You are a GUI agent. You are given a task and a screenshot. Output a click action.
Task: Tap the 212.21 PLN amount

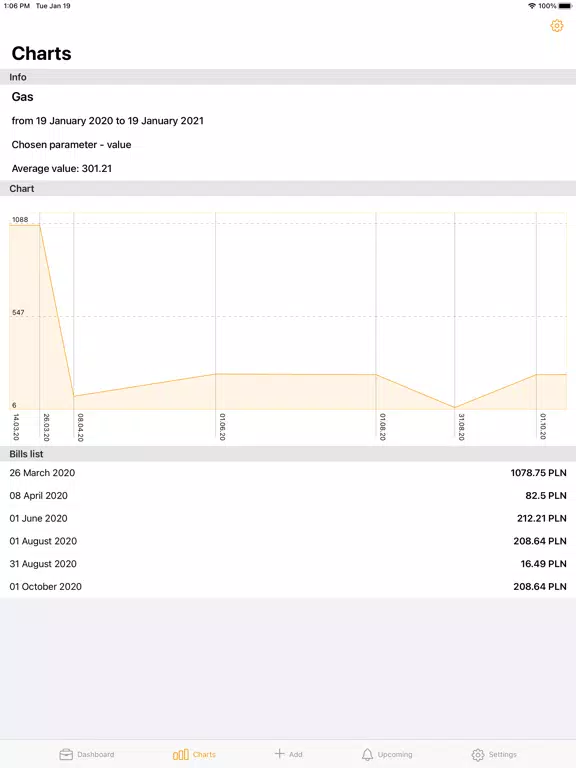542,518
